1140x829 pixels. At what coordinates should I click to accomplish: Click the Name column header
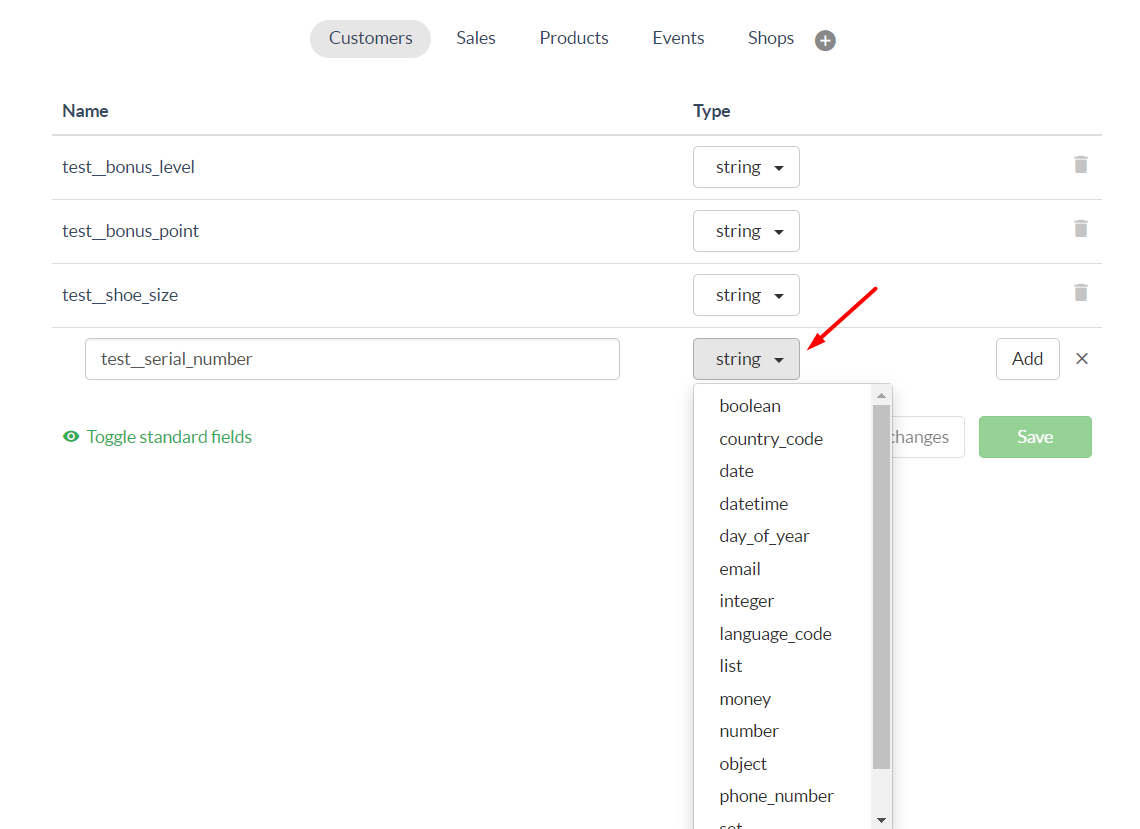point(85,111)
